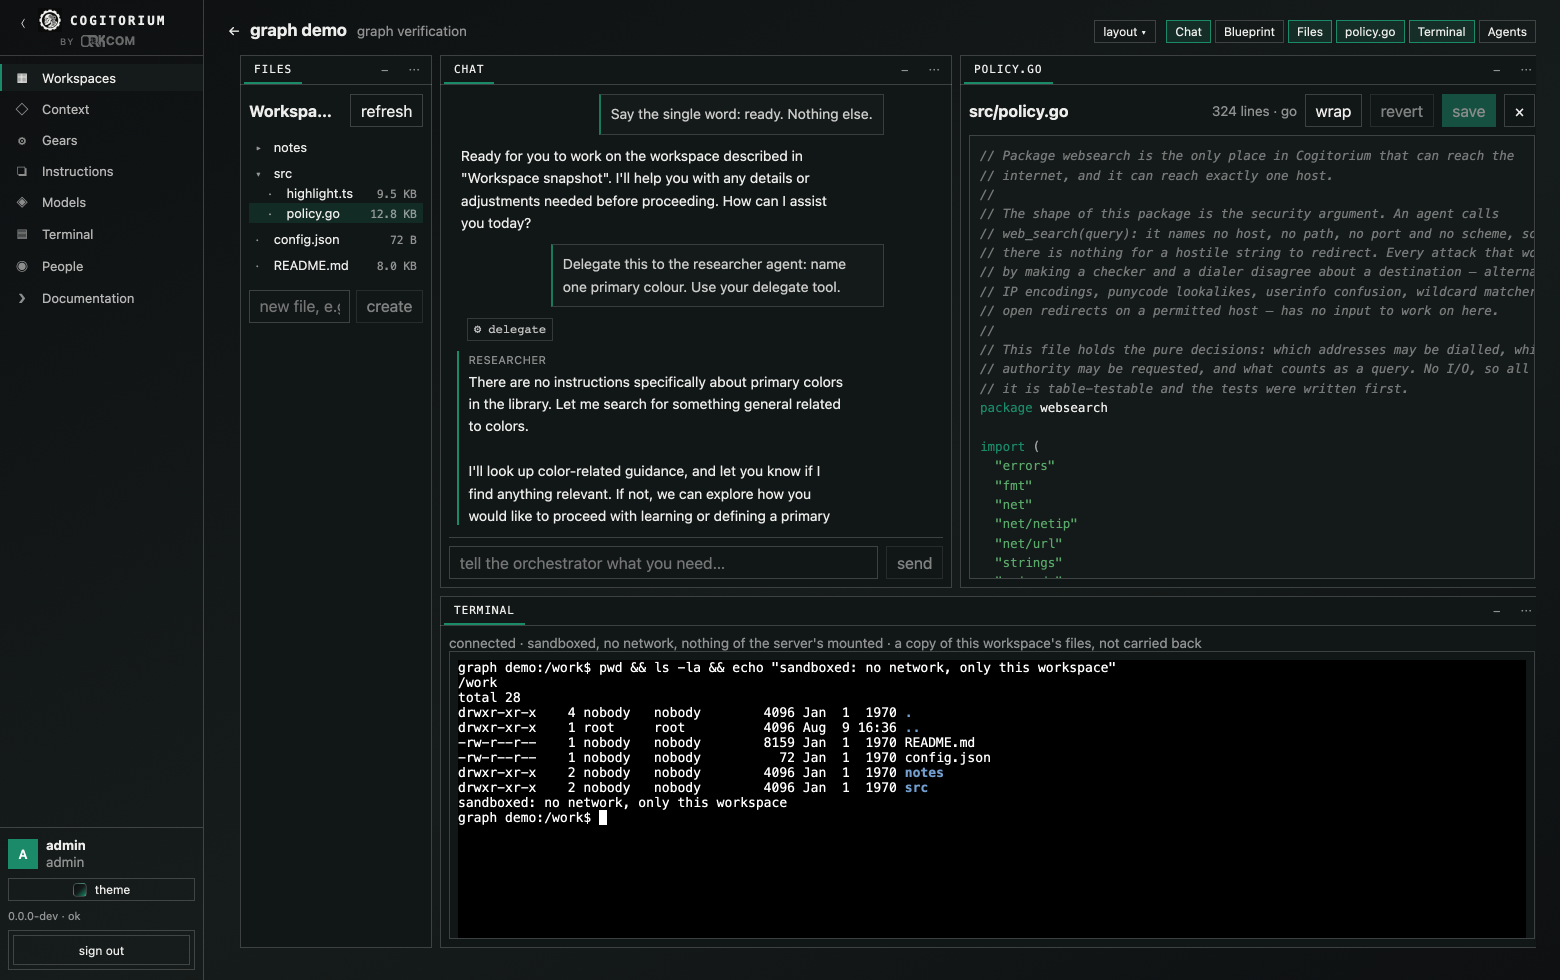Click the '324 lines · go' file info
Image resolution: width=1560 pixels, height=980 pixels.
[x=1254, y=111]
